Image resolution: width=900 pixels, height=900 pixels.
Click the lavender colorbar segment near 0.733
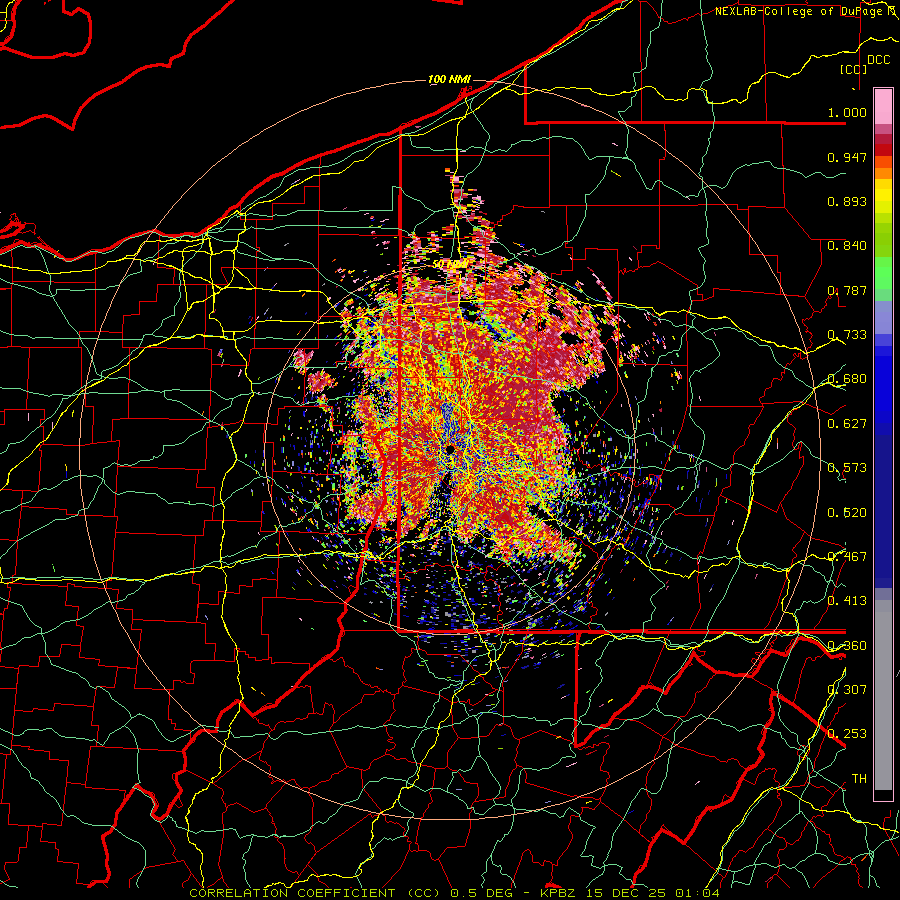click(x=883, y=317)
